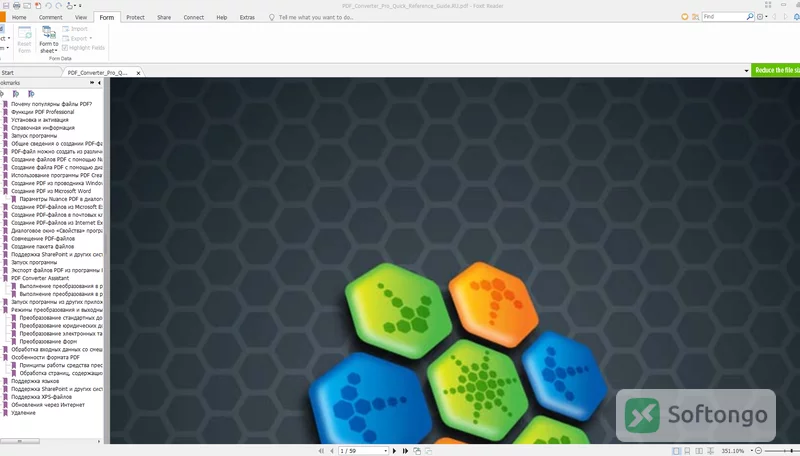Open bookmark 'Создание PDF из Microsoft Word'
Viewport: 800px width, 456px height.
pos(51,191)
